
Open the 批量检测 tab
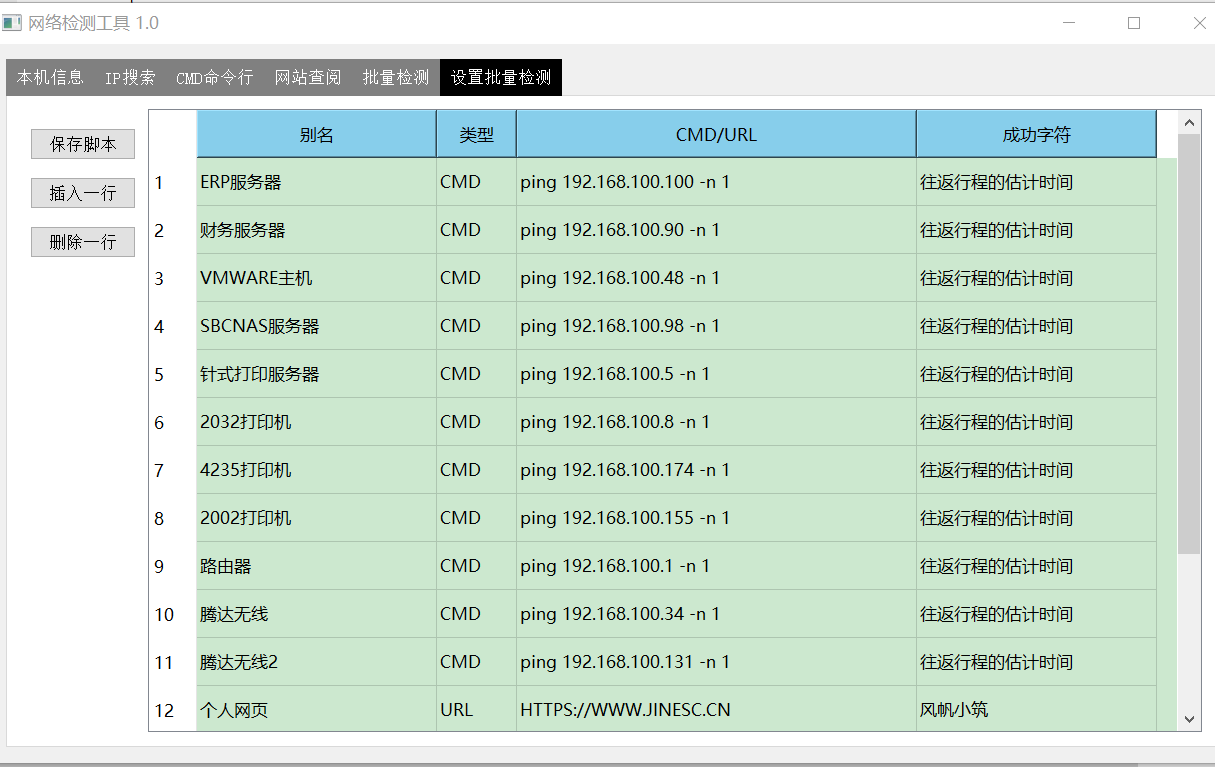pyautogui.click(x=395, y=78)
